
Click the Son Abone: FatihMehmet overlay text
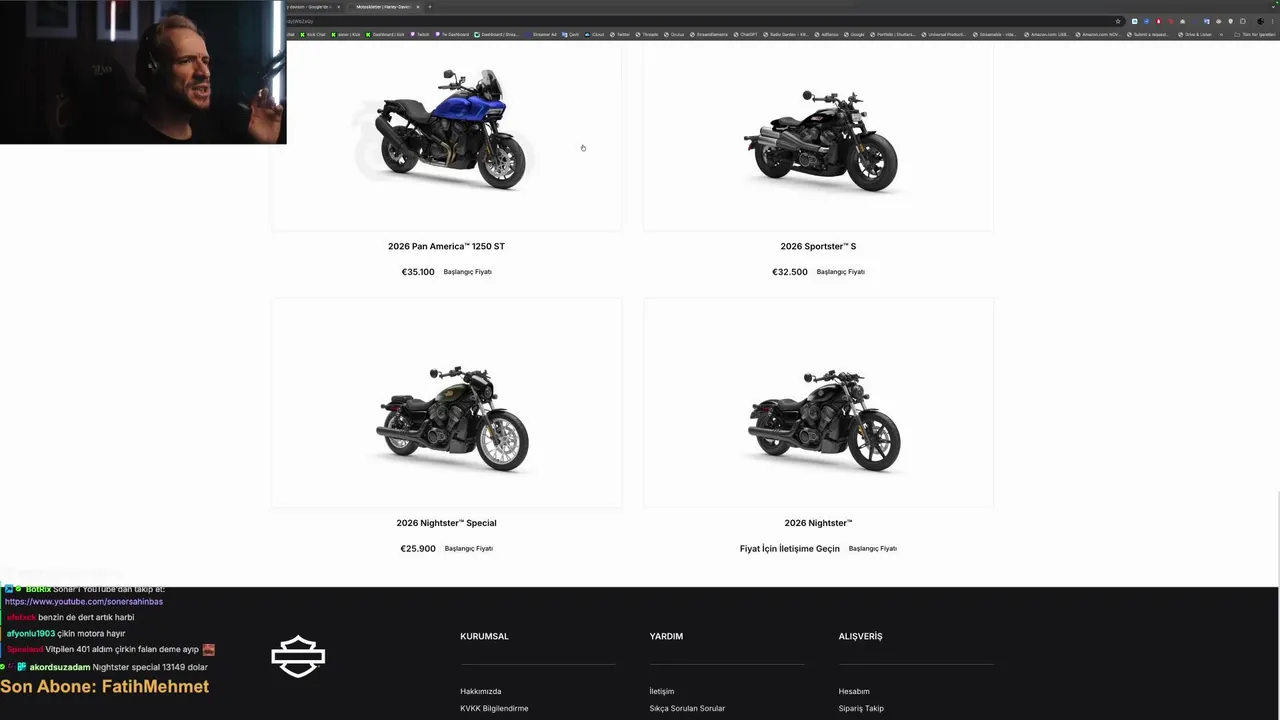pyautogui.click(x=105, y=686)
